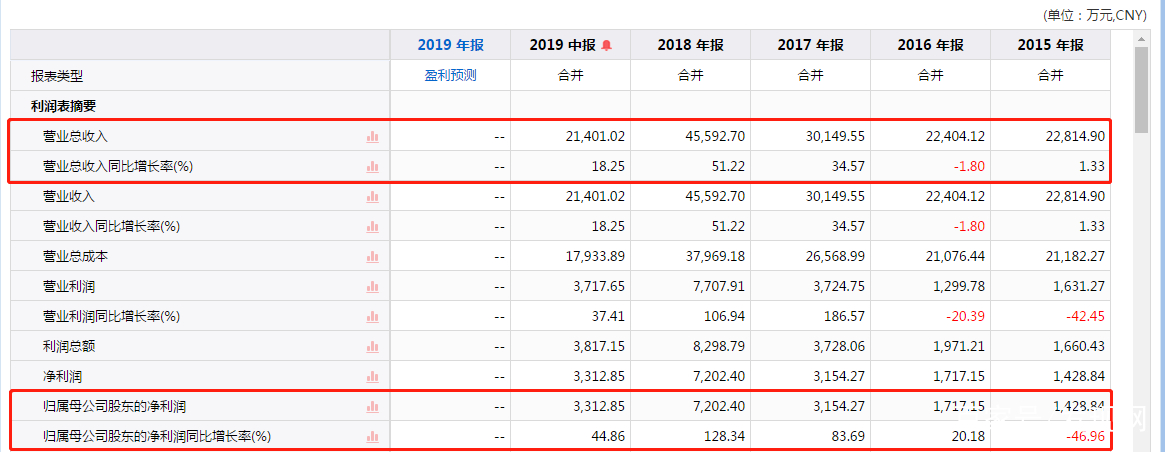Image resolution: width=1165 pixels, height=452 pixels.
Task: Show chart for 营业总成本 row
Action: click(372, 257)
